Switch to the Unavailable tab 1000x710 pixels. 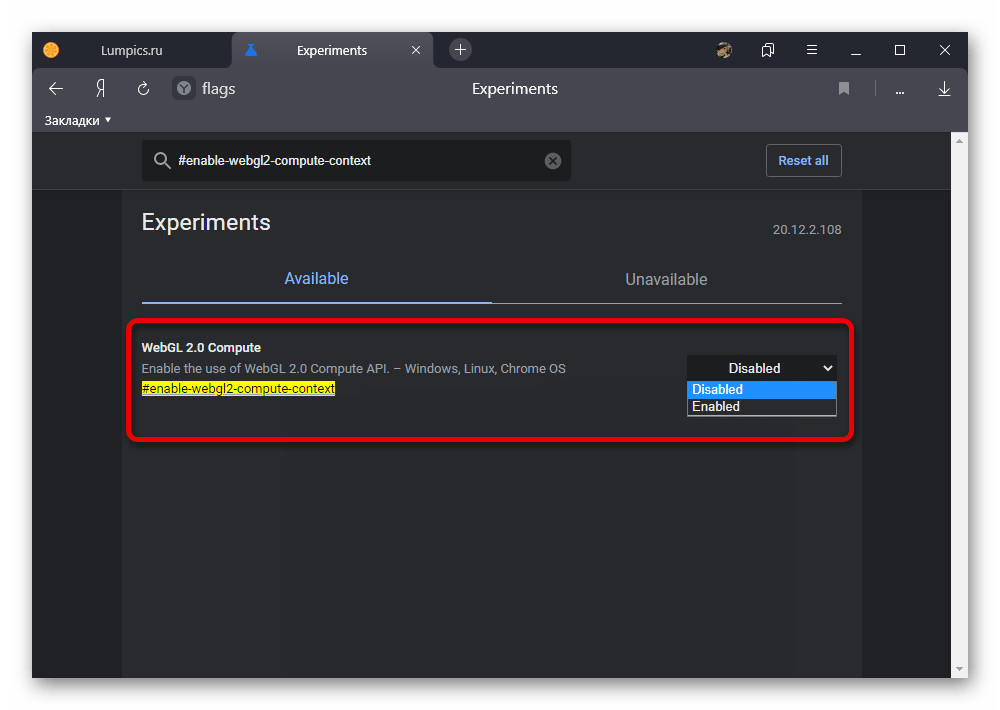[x=666, y=280]
